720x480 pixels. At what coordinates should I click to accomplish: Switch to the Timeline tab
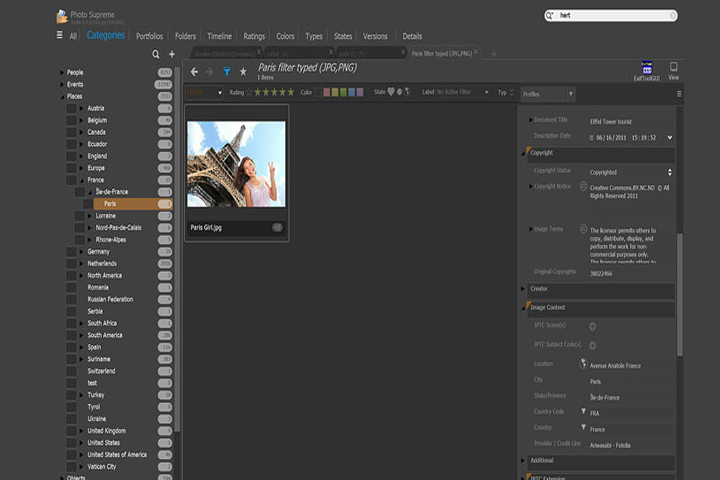click(219, 36)
